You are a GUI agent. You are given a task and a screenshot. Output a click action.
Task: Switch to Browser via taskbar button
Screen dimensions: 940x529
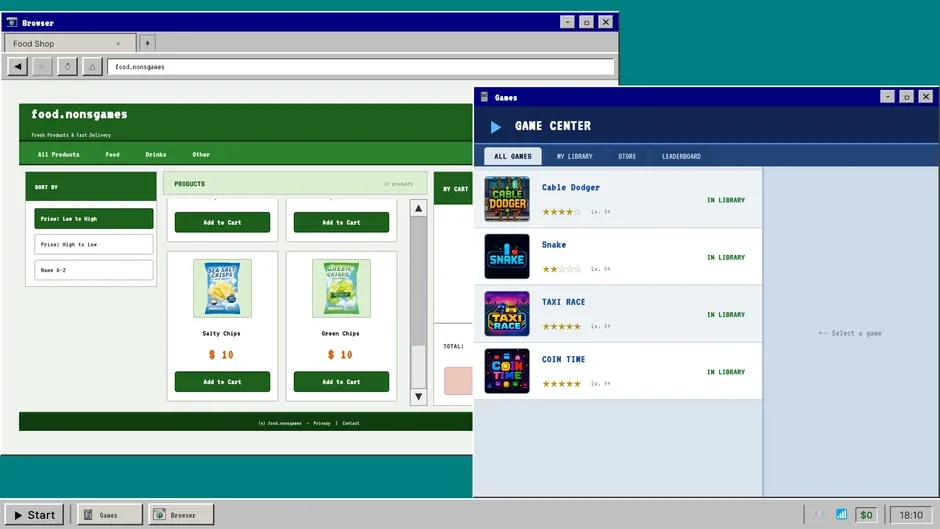click(181, 515)
